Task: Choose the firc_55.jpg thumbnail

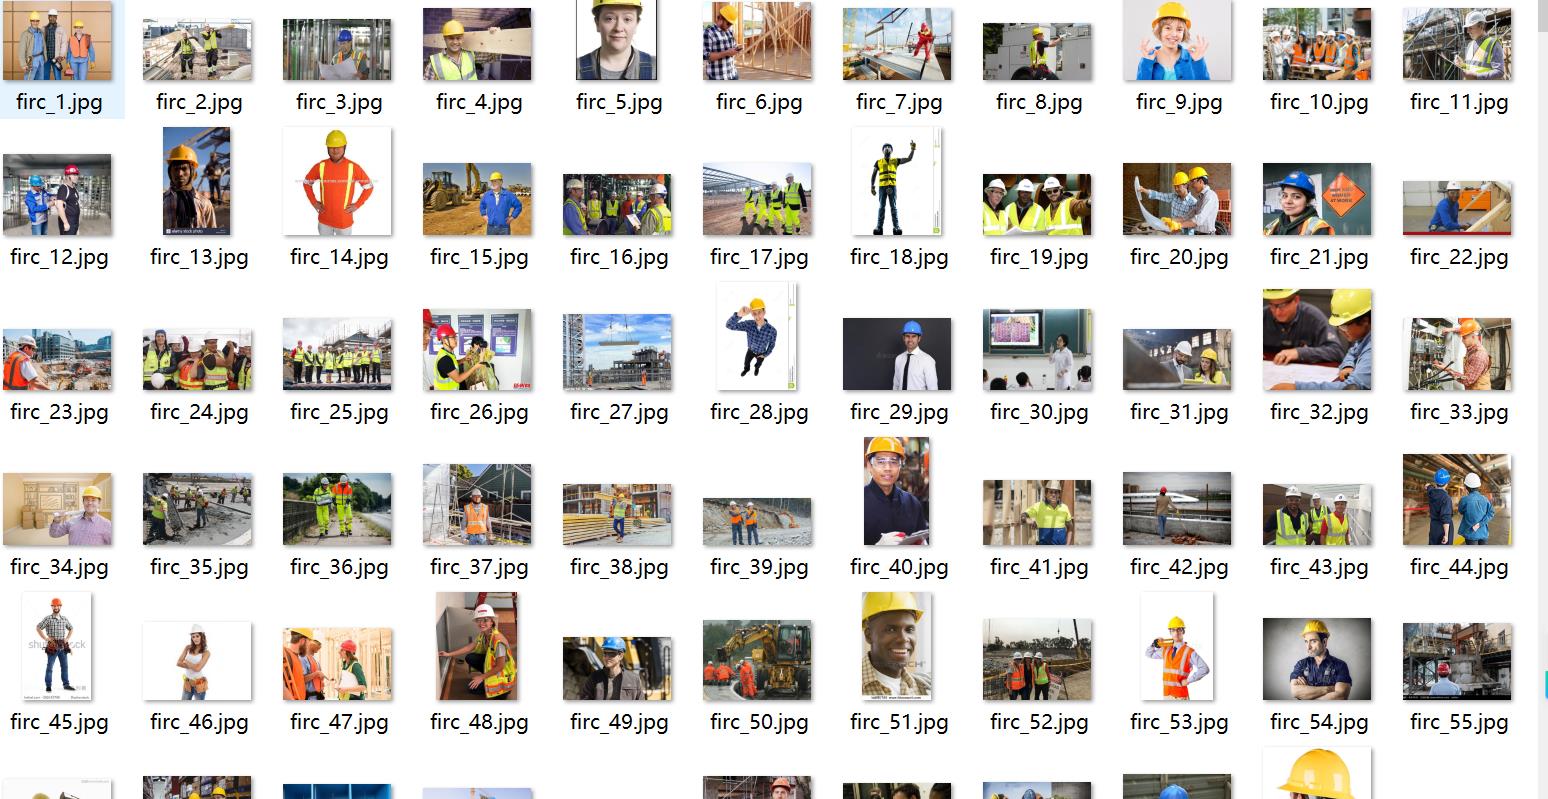Action: pyautogui.click(x=1457, y=662)
